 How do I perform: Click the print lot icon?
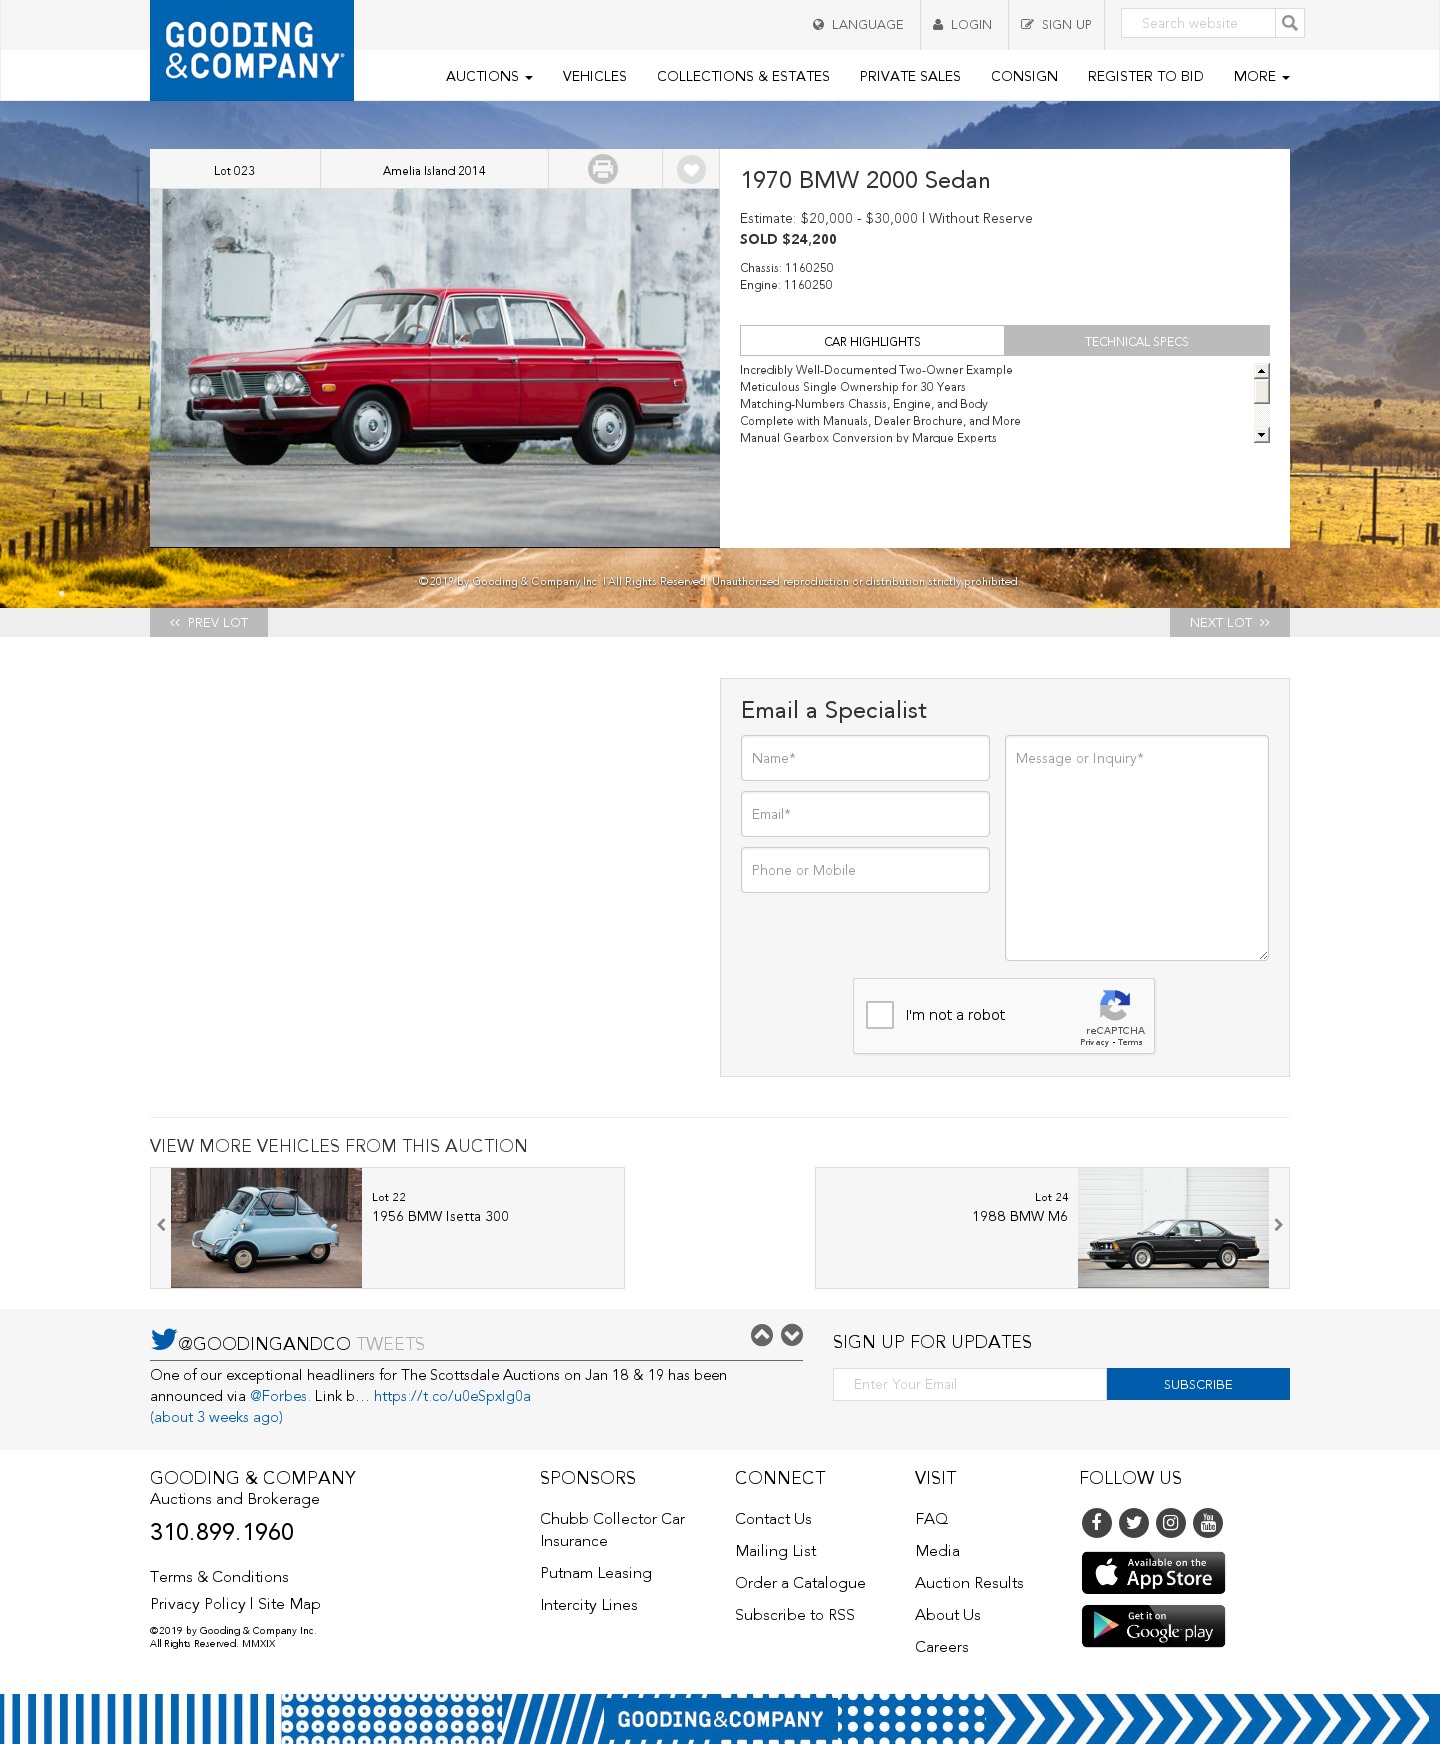(x=603, y=169)
